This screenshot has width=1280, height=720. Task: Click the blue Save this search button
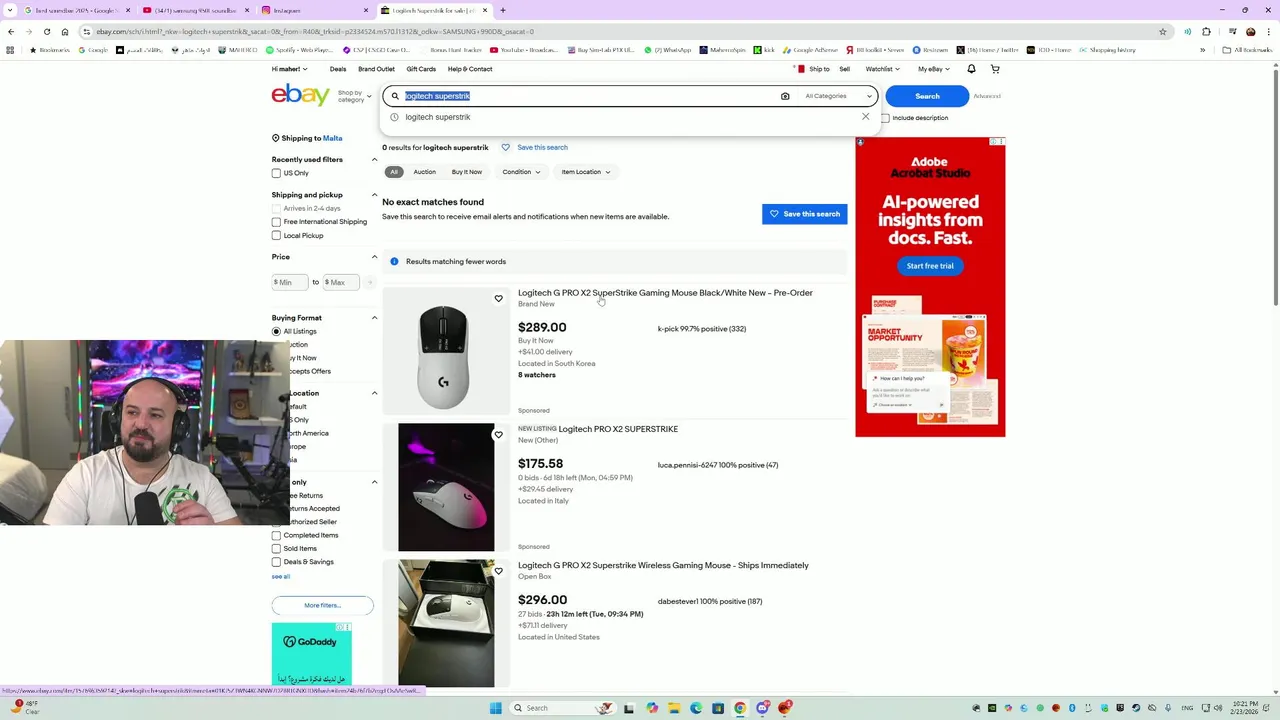click(804, 214)
